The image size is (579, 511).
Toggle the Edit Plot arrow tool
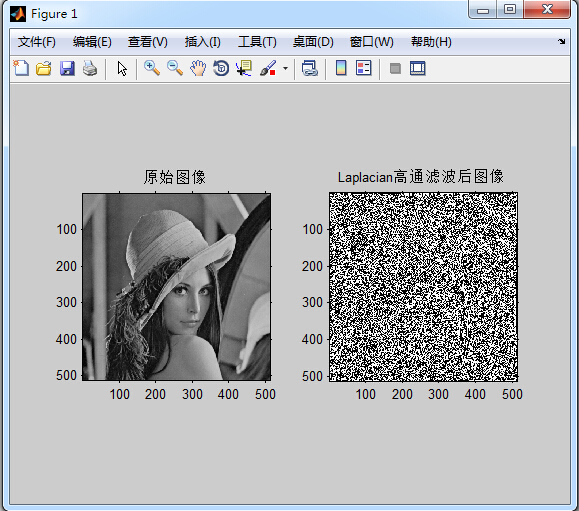[122, 69]
